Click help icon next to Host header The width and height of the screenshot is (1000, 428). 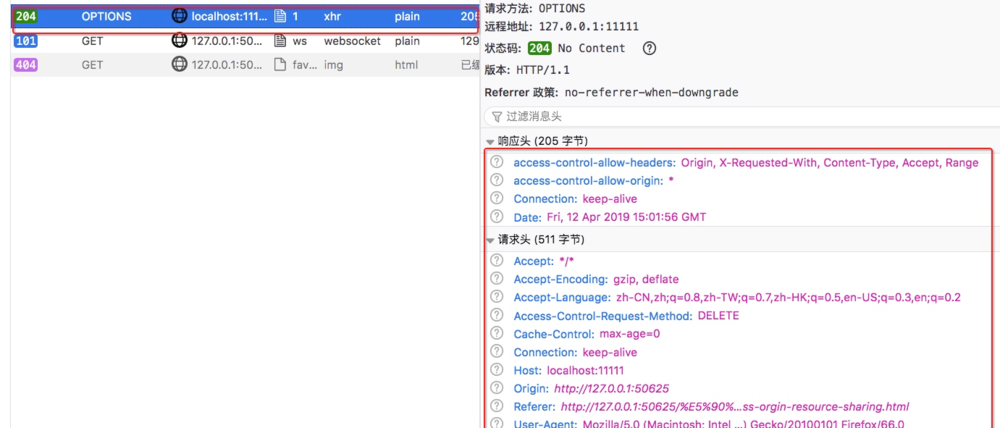(497, 370)
